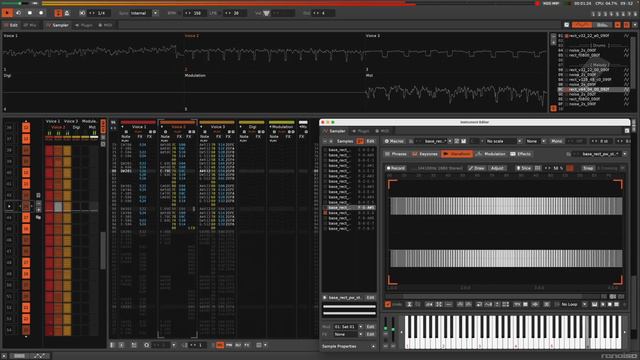The image size is (640, 360).
Task: Click the Record transport button
Action: tap(41, 13)
